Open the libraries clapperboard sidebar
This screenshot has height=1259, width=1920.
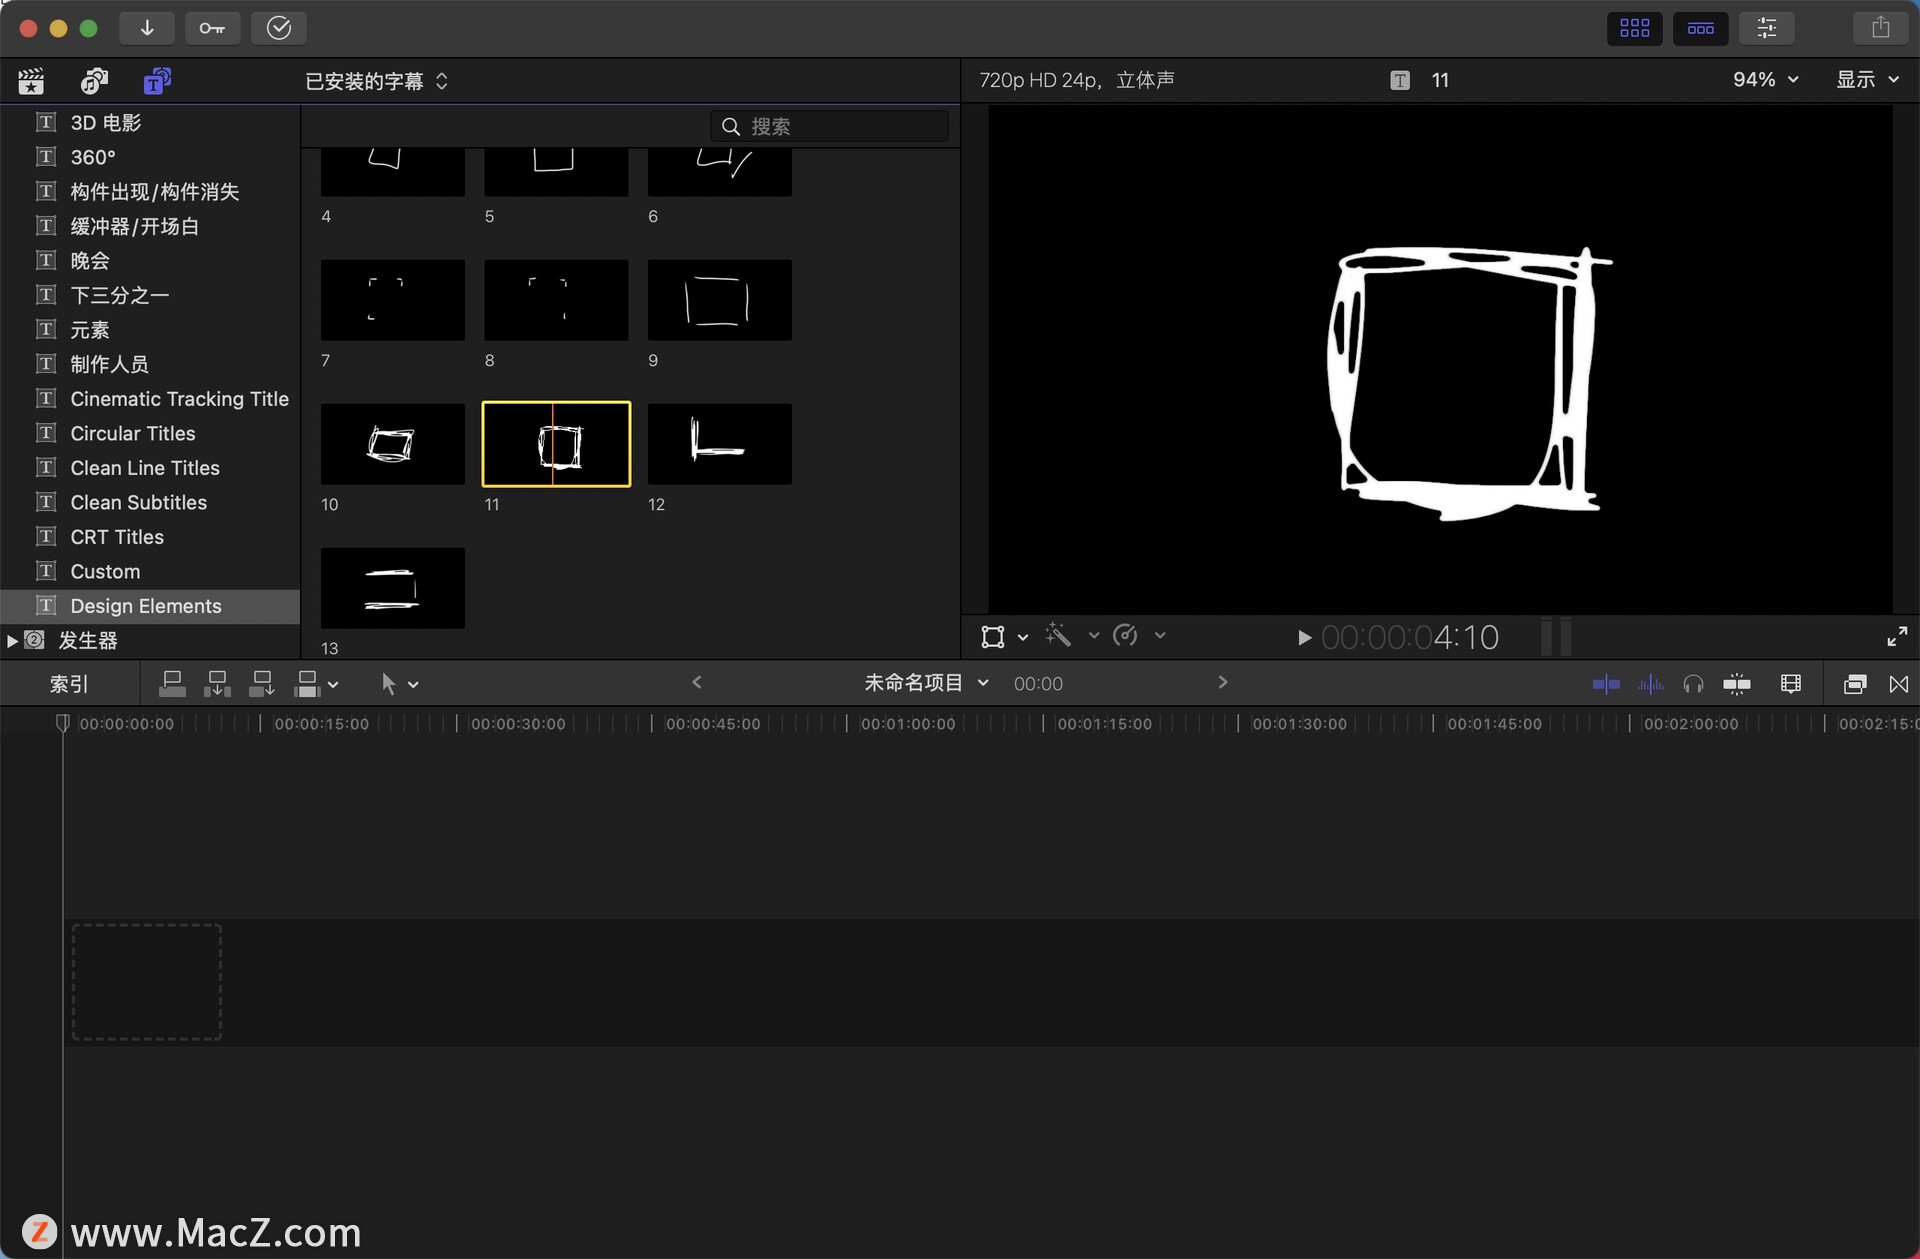[x=32, y=81]
